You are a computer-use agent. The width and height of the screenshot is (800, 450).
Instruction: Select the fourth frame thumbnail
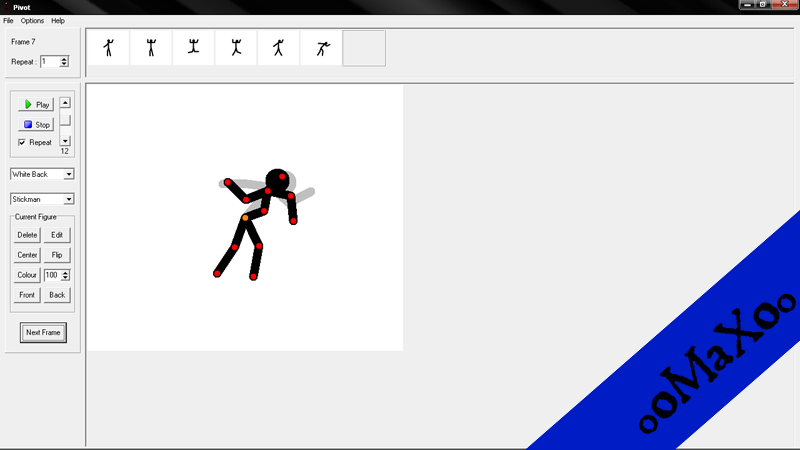[236, 48]
